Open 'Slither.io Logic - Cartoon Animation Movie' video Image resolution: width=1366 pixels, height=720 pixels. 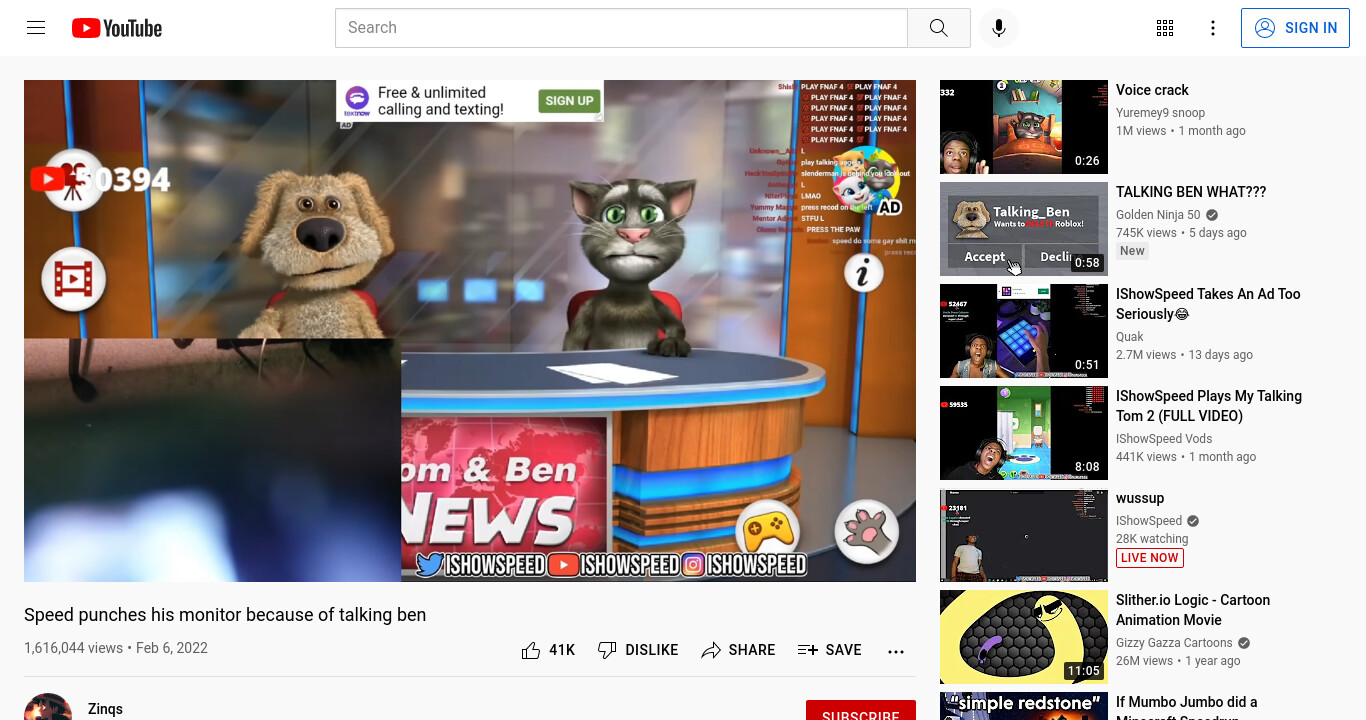tap(1193, 610)
